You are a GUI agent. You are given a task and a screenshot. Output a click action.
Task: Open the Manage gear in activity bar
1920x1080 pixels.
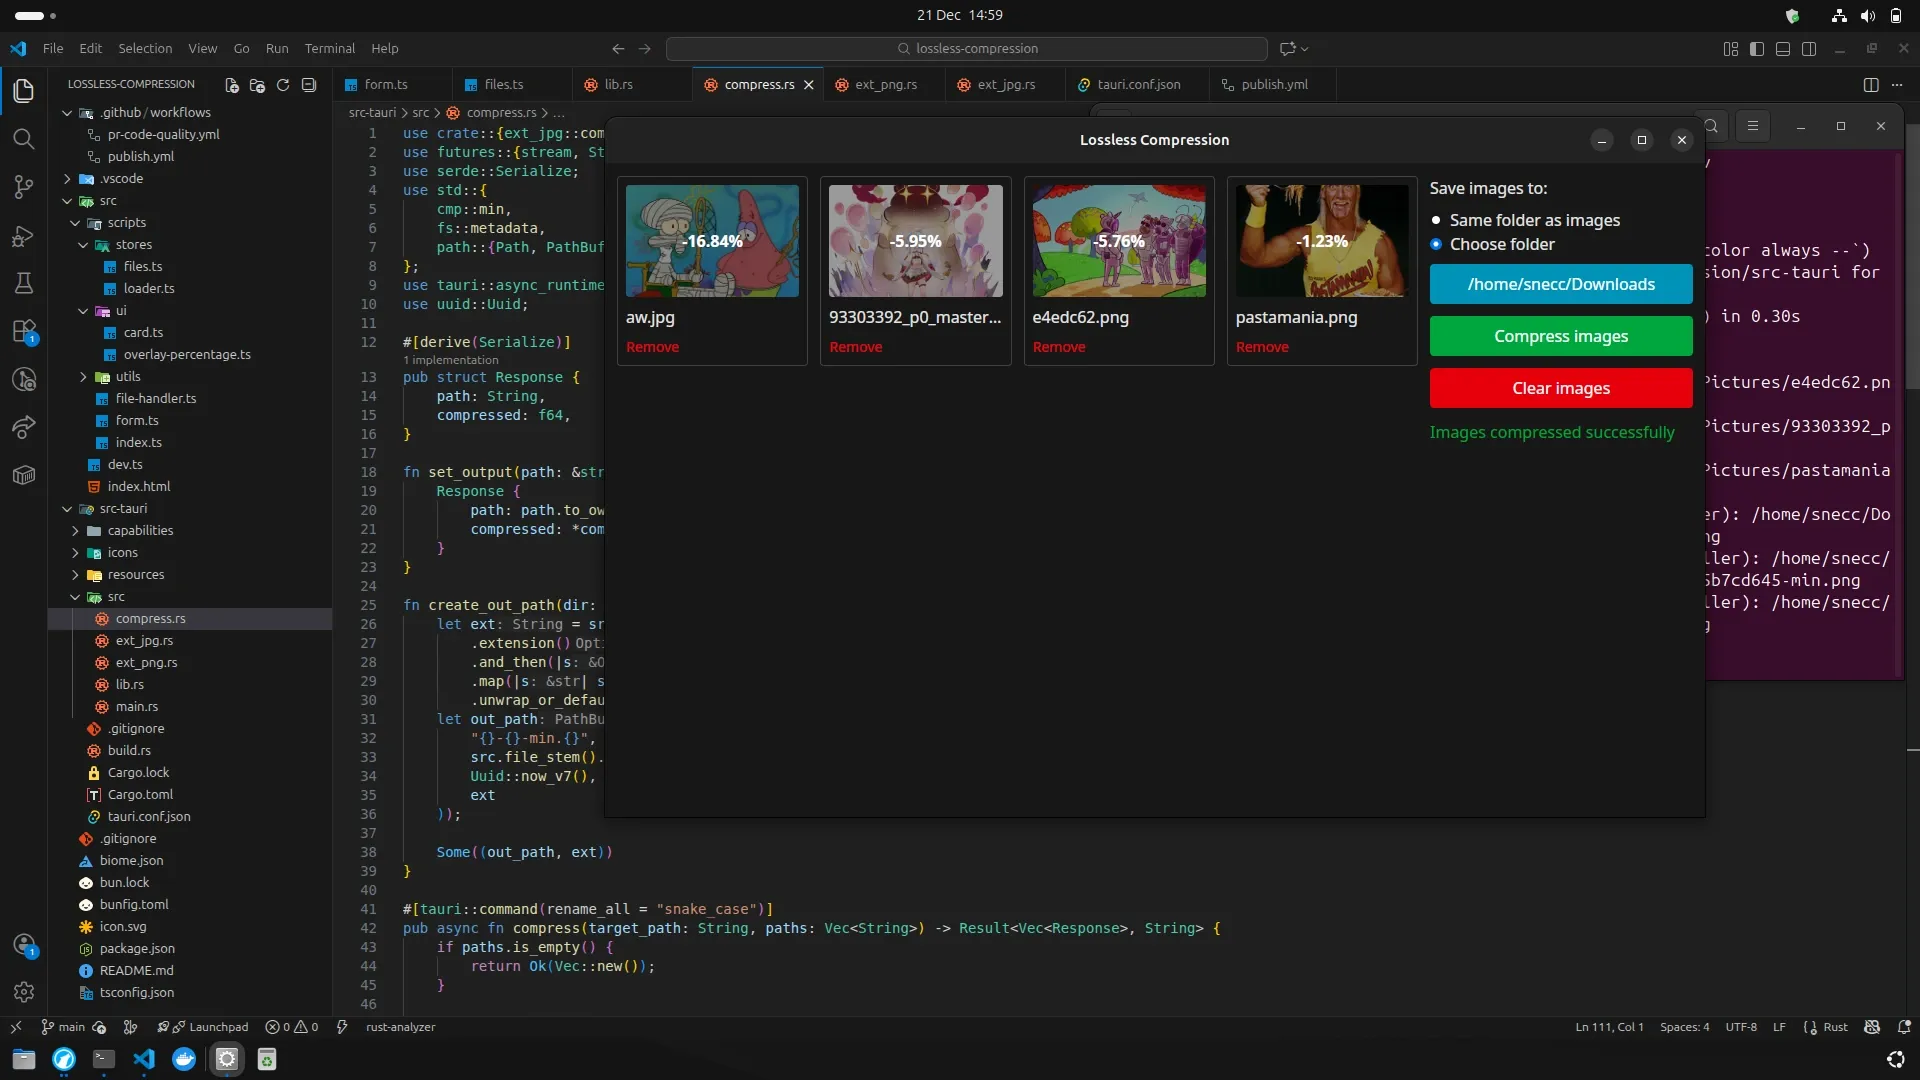24,992
